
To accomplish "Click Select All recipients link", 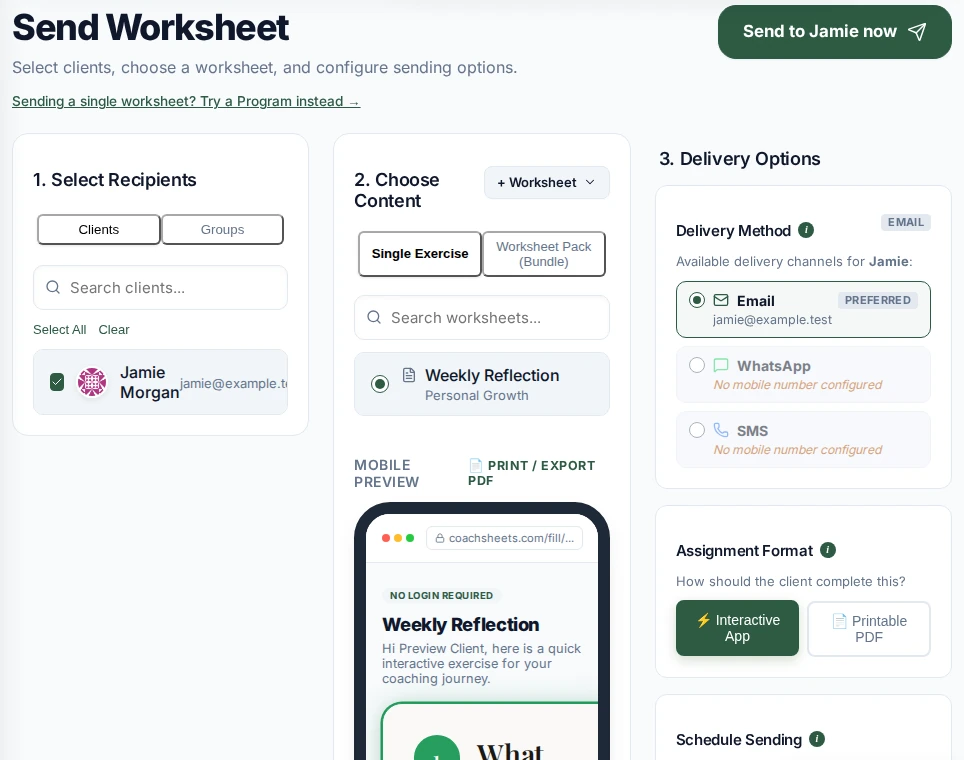I will coord(60,330).
